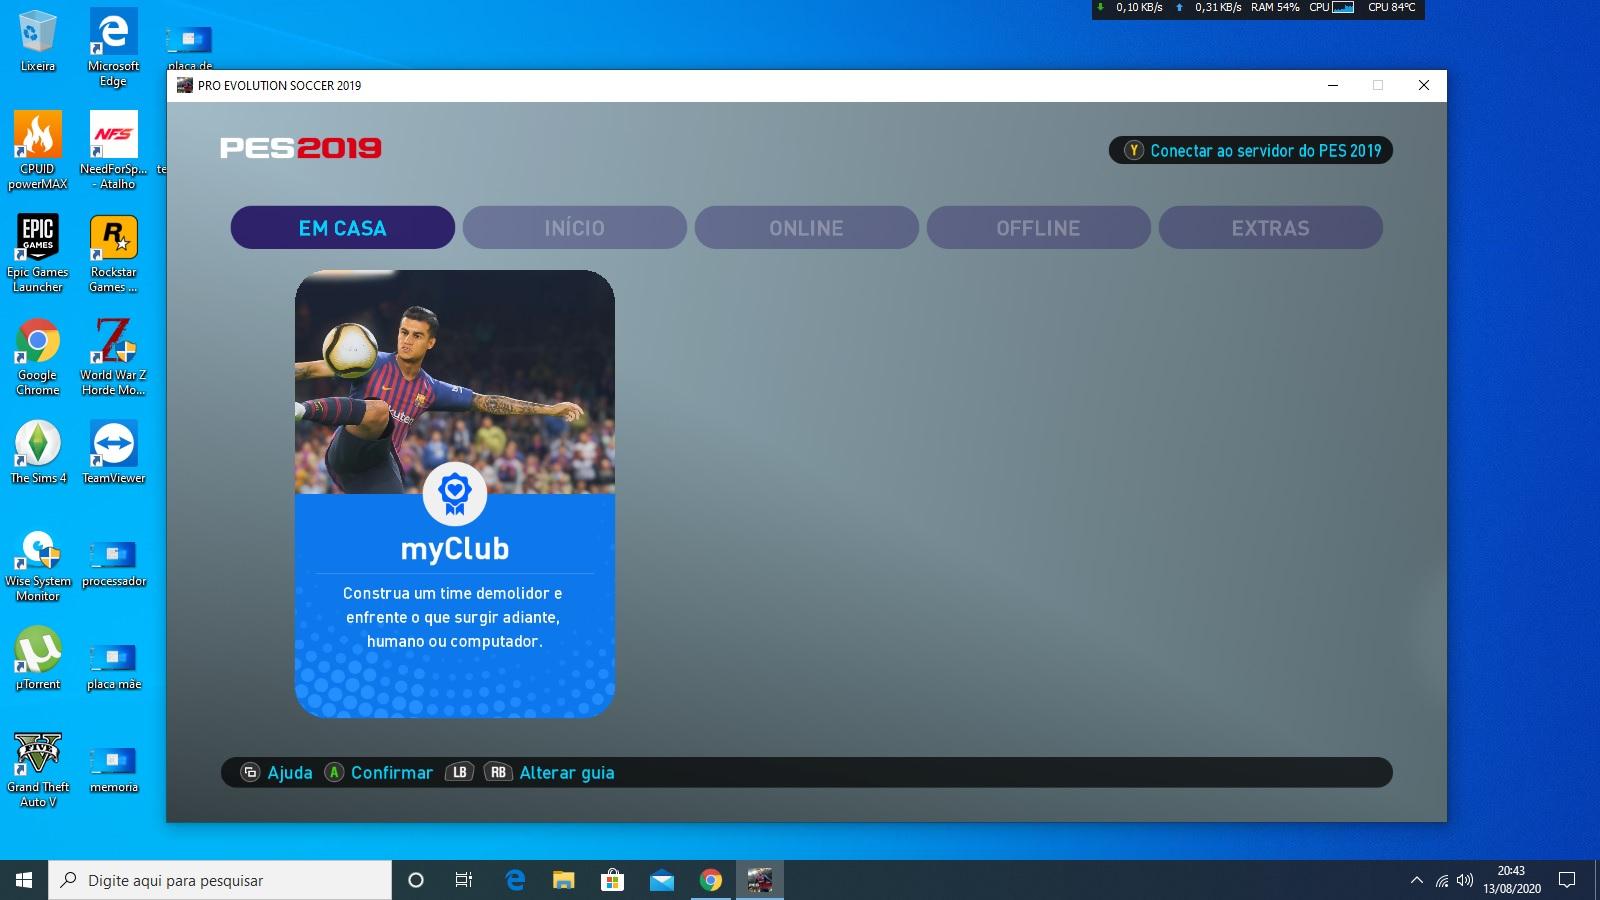
Task: Open Need For Speed desktop shortcut
Action: [x=113, y=150]
